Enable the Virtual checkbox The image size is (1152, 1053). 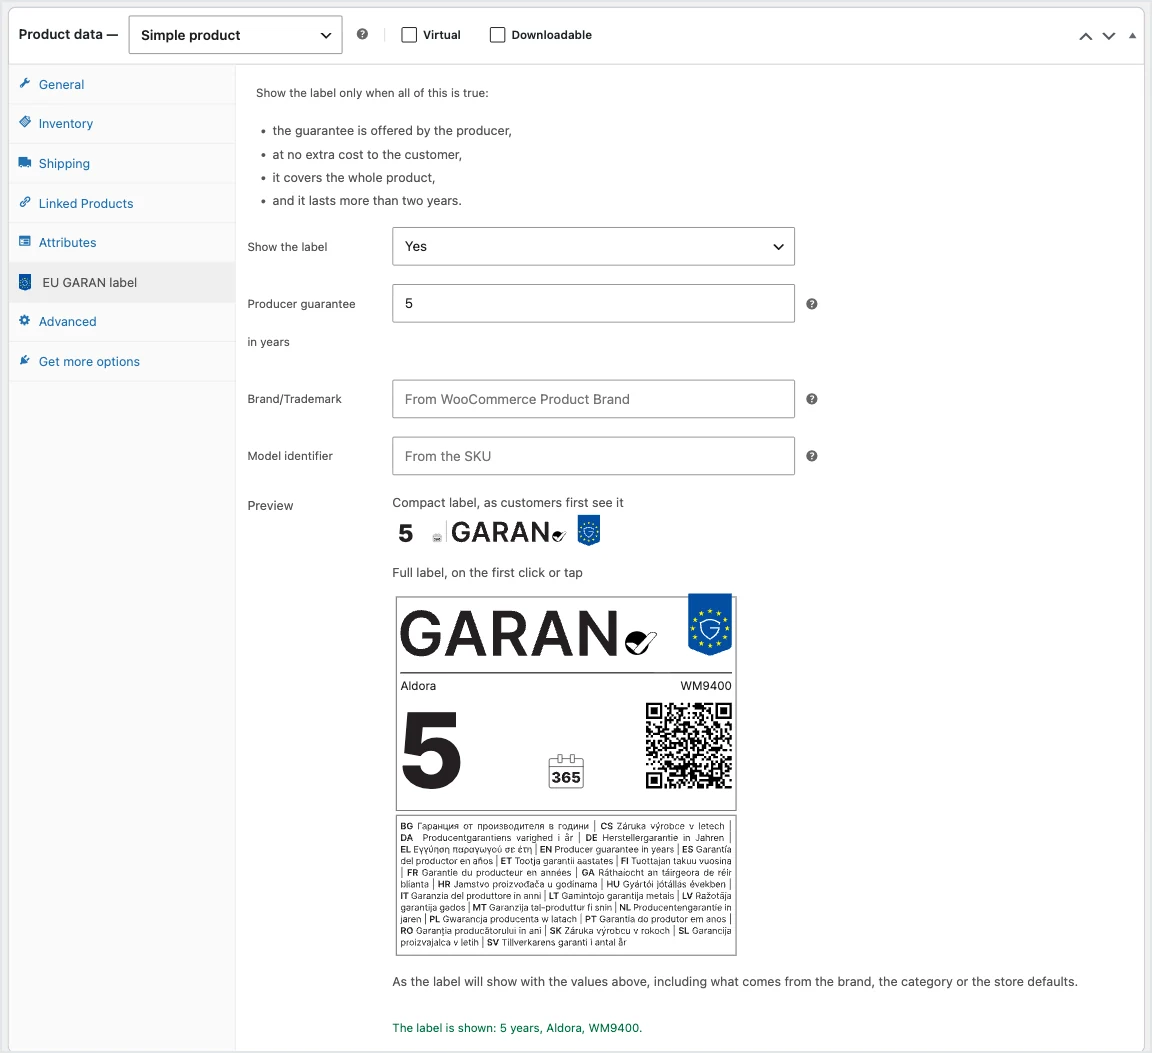point(409,35)
